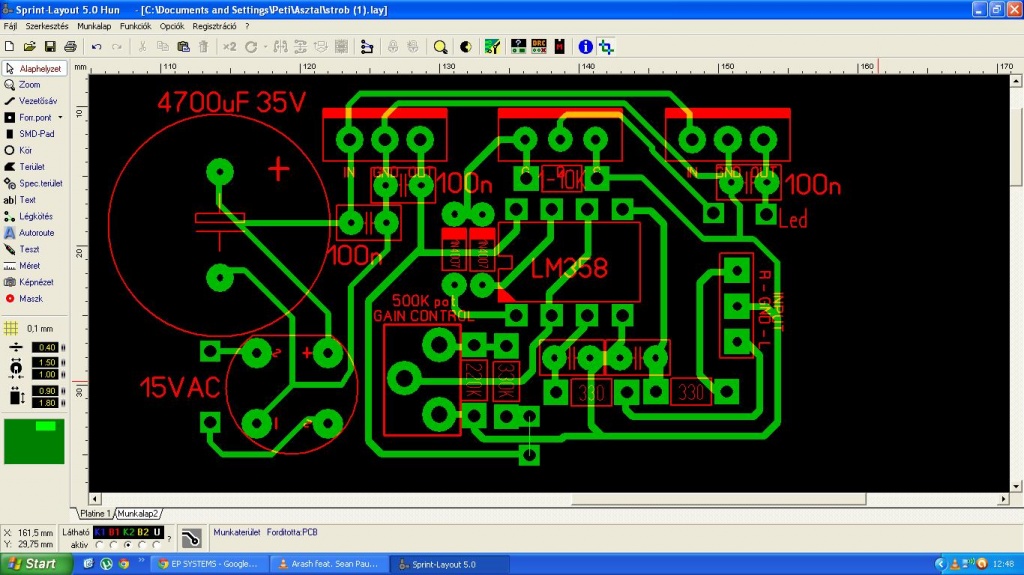Open the Start menu
This screenshot has width=1024, height=575.
pyautogui.click(x=30, y=564)
